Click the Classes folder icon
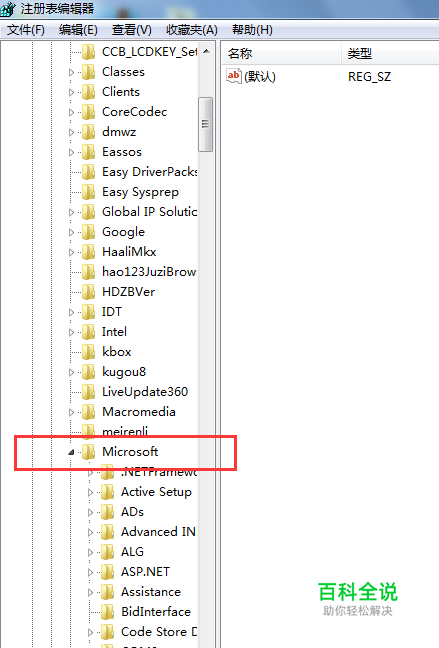Viewport: 439px width, 648px height. coord(88,72)
